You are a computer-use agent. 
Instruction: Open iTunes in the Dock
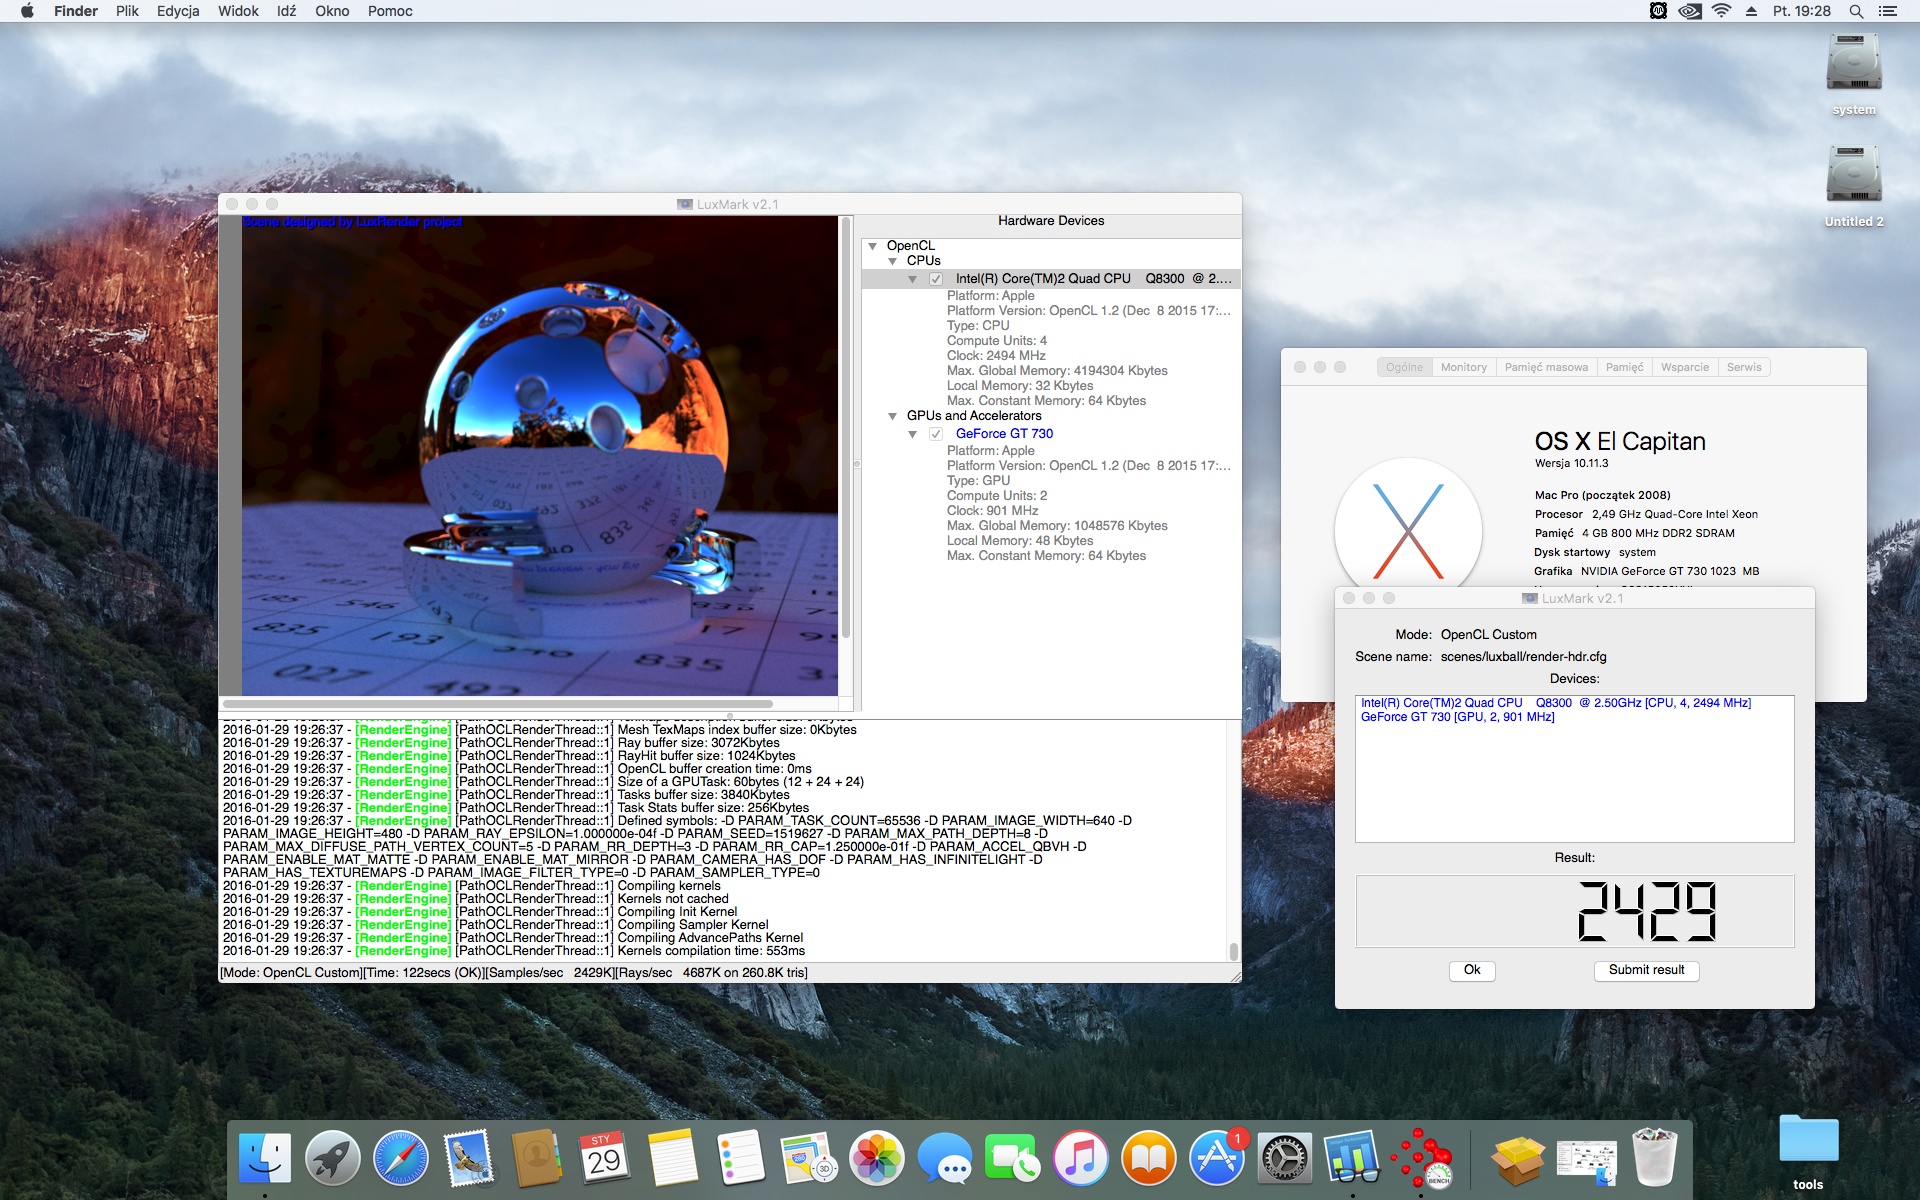pyautogui.click(x=1081, y=1158)
